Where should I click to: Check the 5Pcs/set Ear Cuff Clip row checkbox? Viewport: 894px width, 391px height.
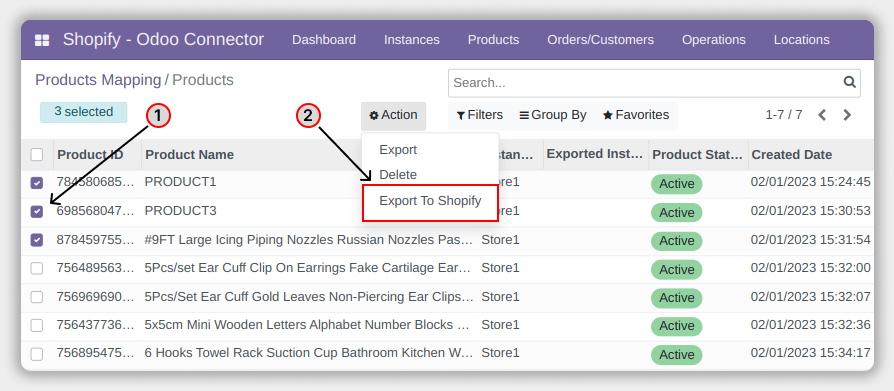click(x=36, y=268)
